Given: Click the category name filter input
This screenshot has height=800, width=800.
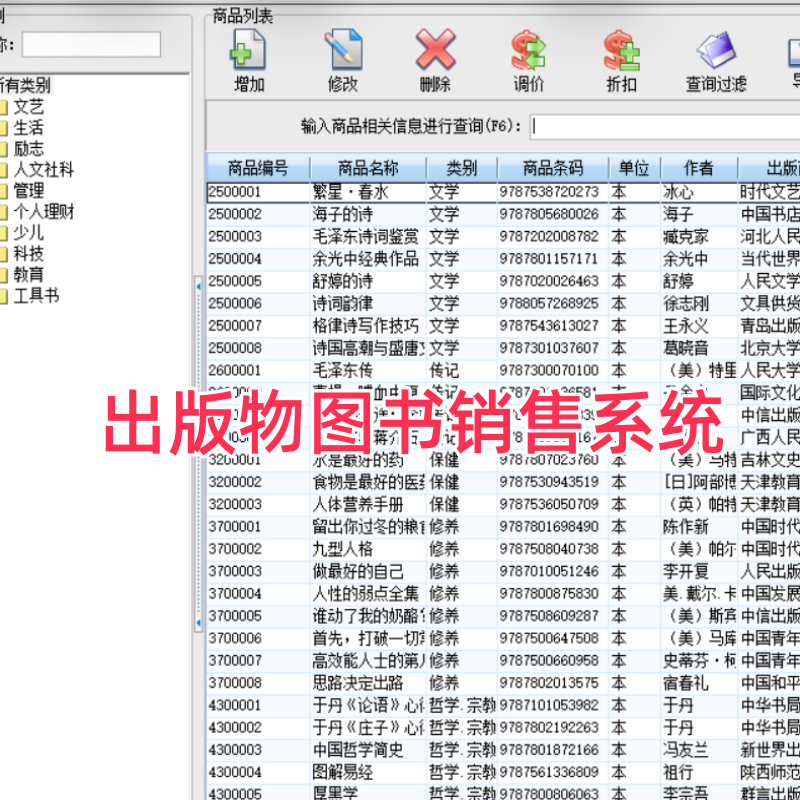Looking at the screenshot, I should (91, 44).
